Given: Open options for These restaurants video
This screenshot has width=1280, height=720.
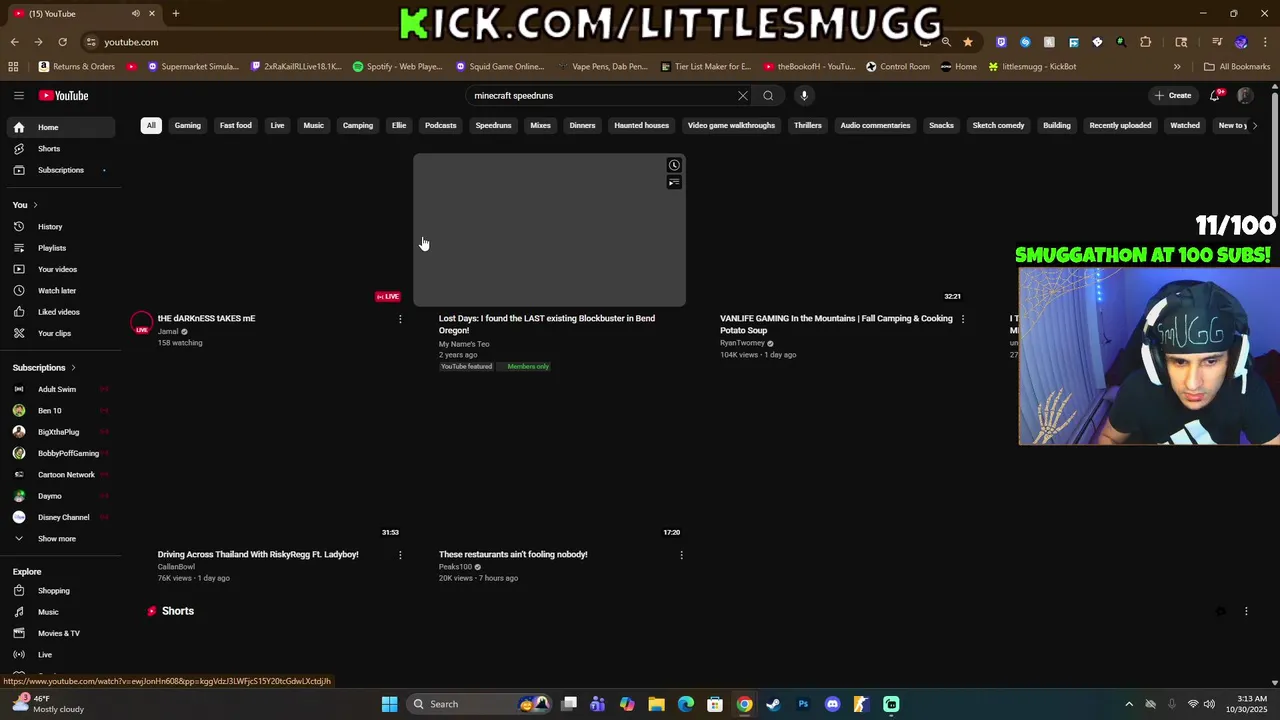Looking at the screenshot, I should [x=681, y=555].
